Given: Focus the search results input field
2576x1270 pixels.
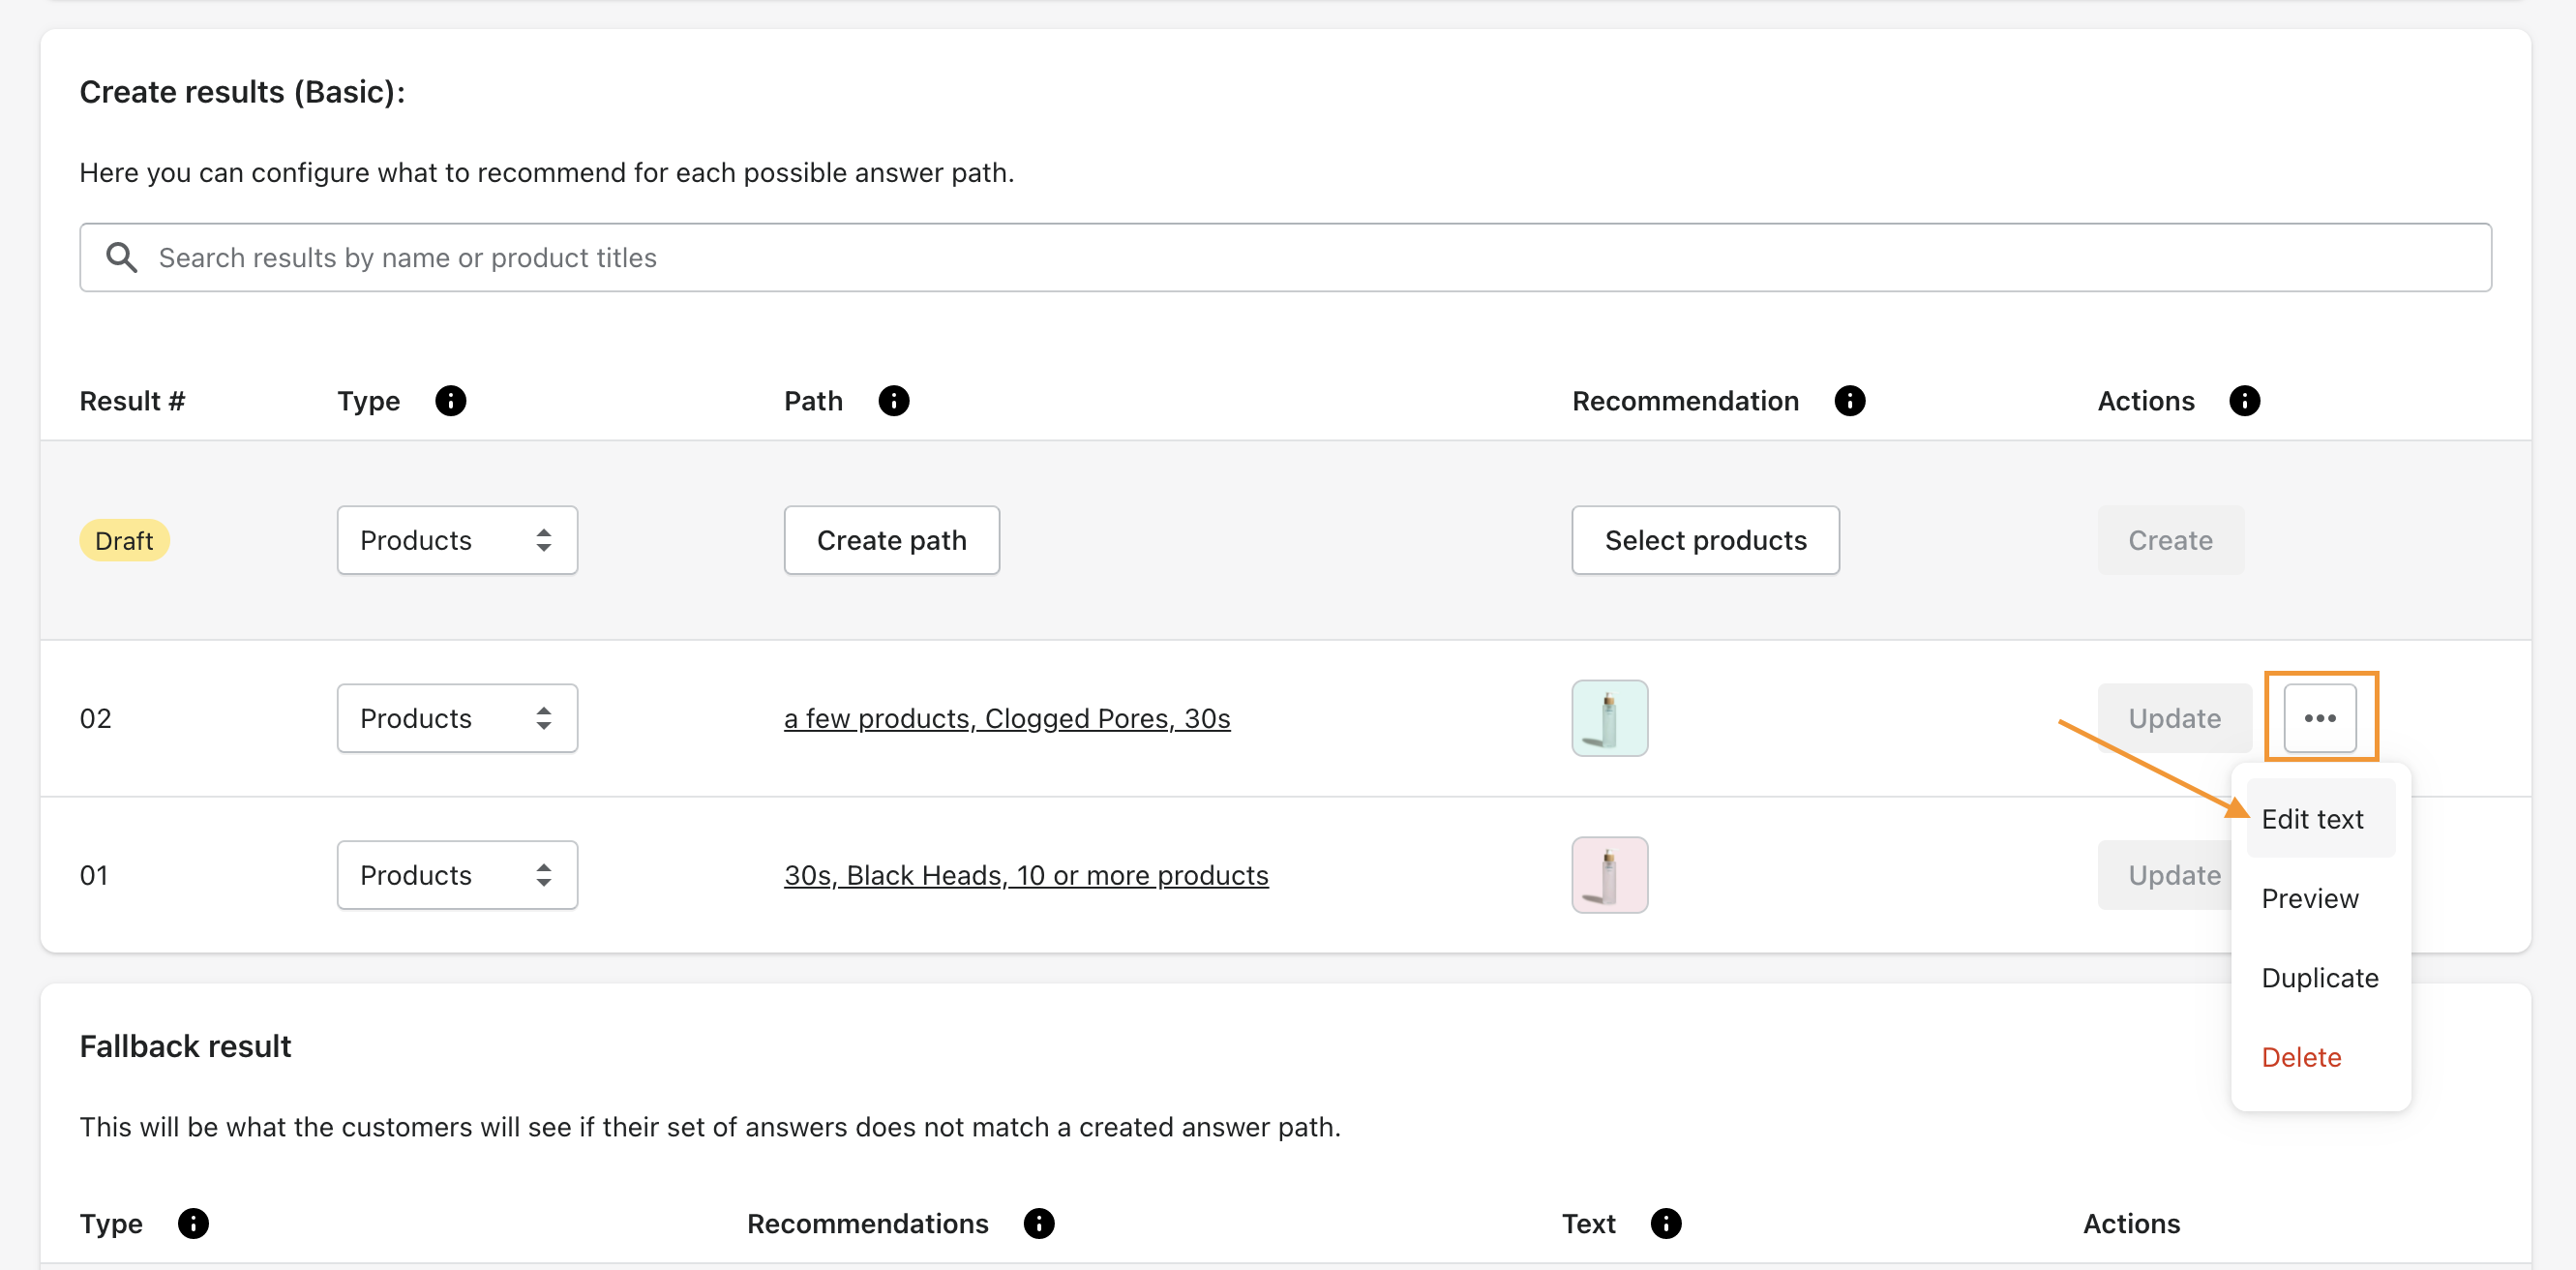Looking at the screenshot, I should tap(1286, 258).
